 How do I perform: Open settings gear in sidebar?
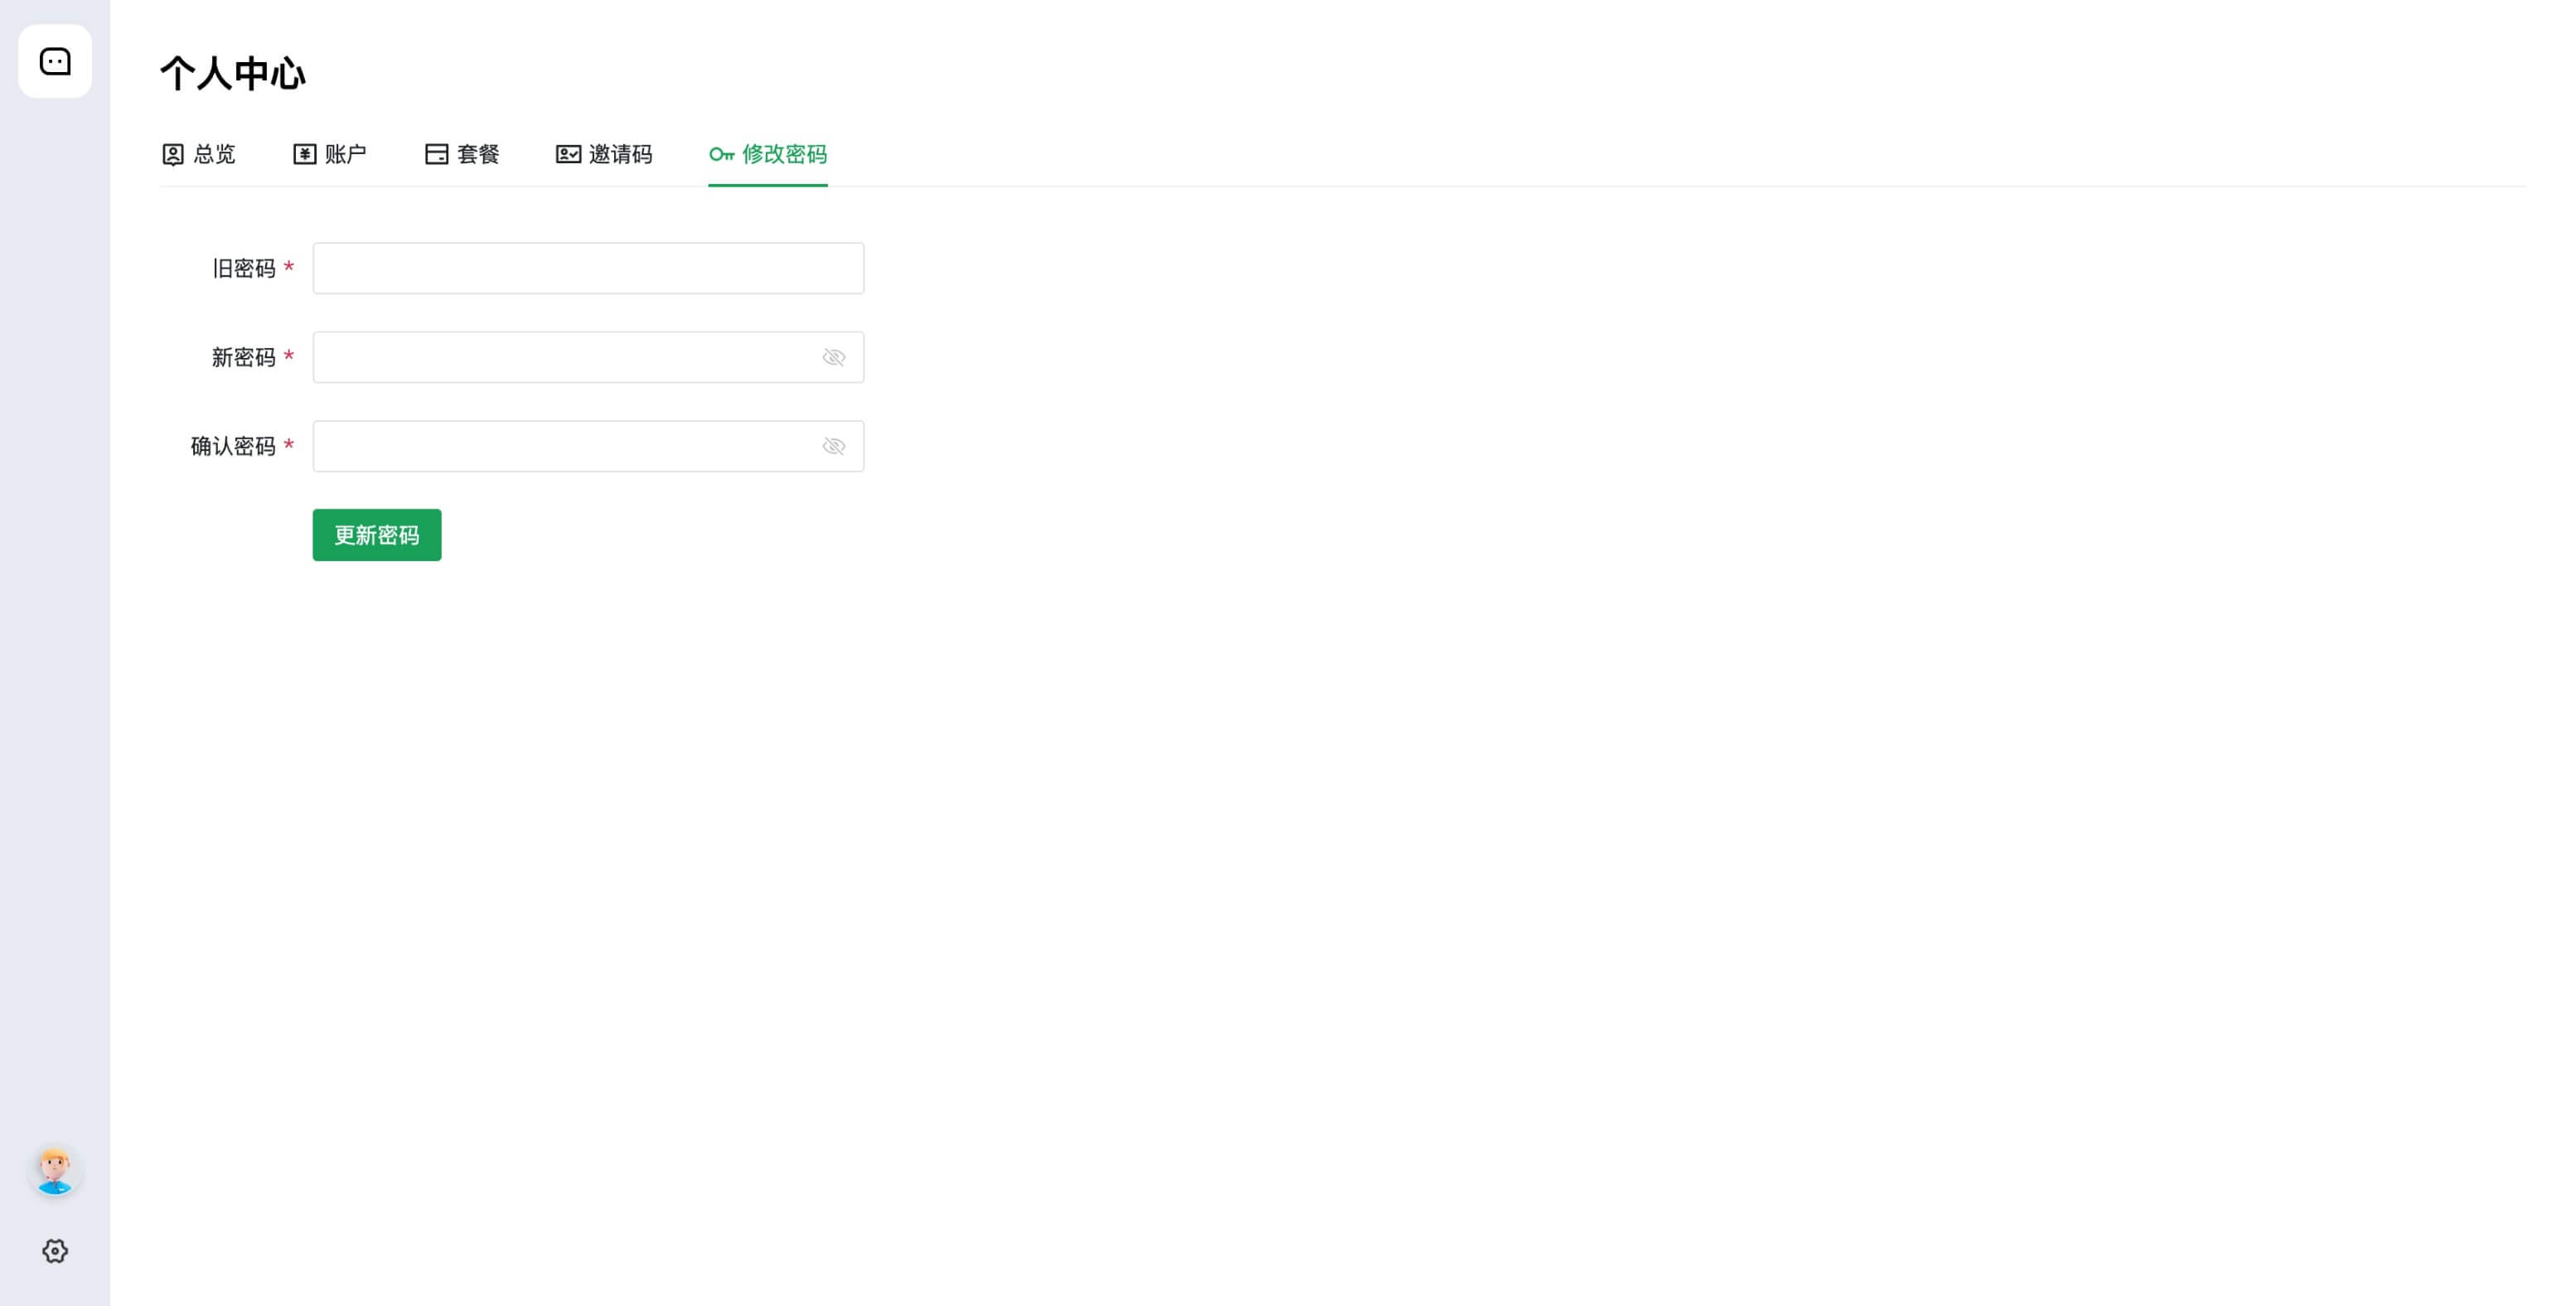tap(55, 1251)
